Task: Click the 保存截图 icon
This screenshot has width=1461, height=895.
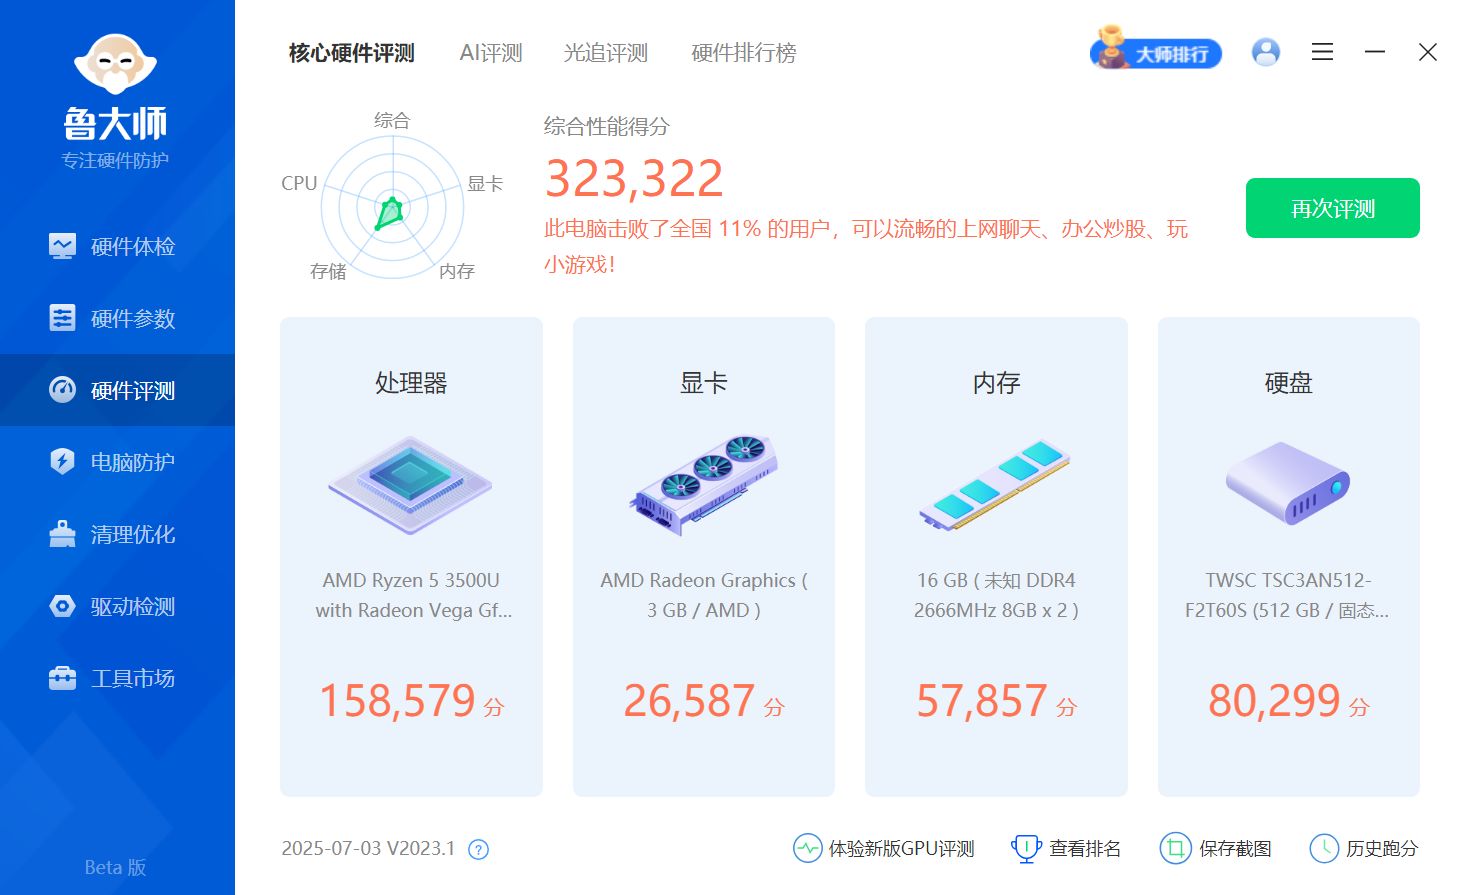Action: pyautogui.click(x=1175, y=848)
